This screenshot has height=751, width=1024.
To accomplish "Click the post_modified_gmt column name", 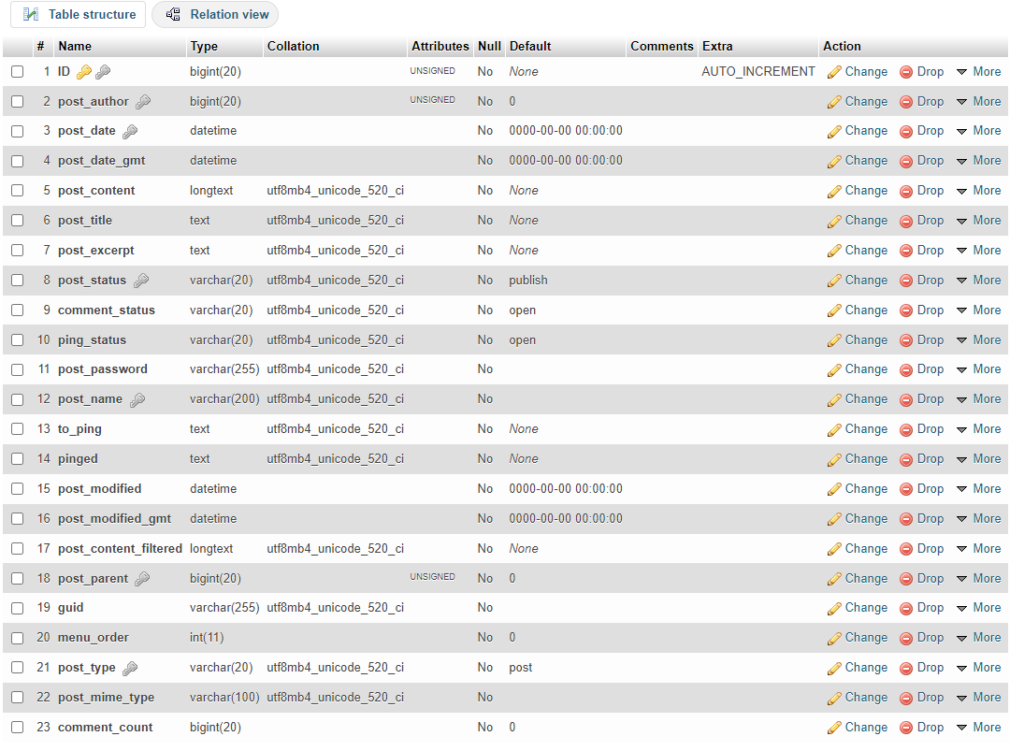I will pos(114,519).
